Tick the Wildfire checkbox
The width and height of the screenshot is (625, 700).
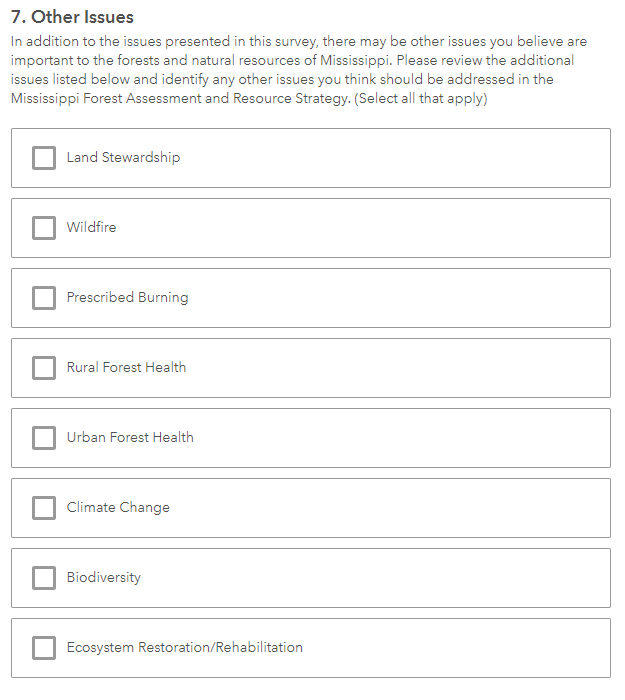click(x=44, y=228)
